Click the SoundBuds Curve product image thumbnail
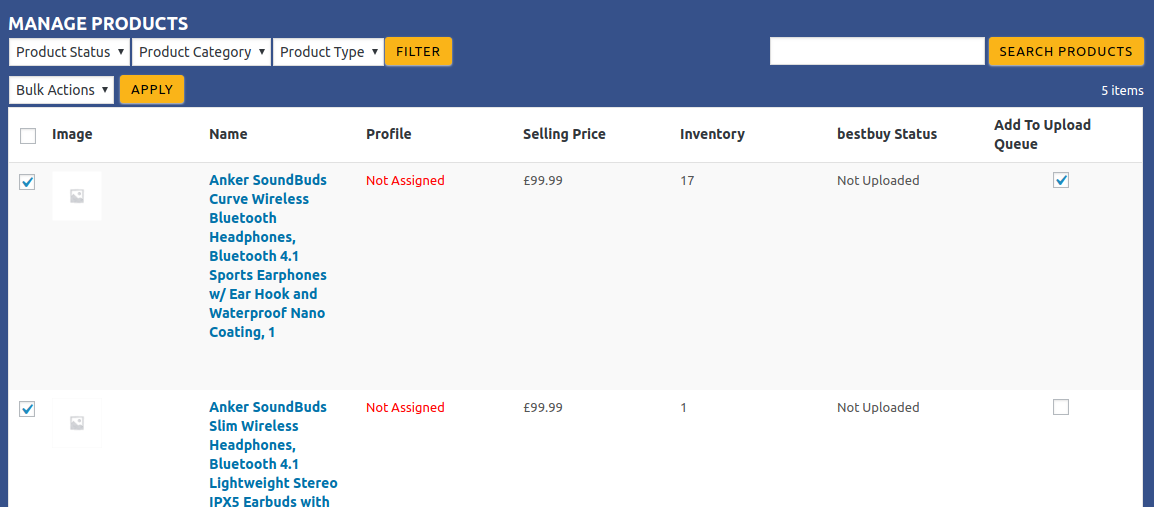The width and height of the screenshot is (1154, 507). pos(77,196)
